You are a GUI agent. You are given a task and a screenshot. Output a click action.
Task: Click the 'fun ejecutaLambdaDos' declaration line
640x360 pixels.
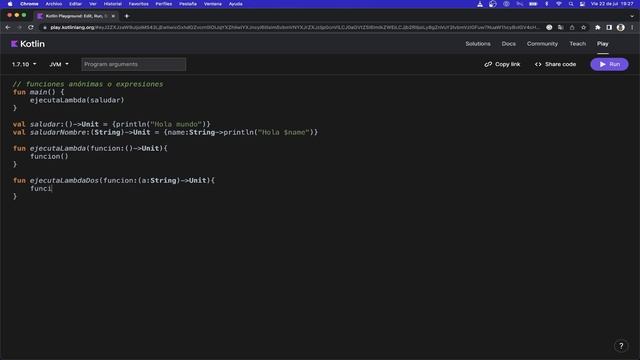(114, 180)
